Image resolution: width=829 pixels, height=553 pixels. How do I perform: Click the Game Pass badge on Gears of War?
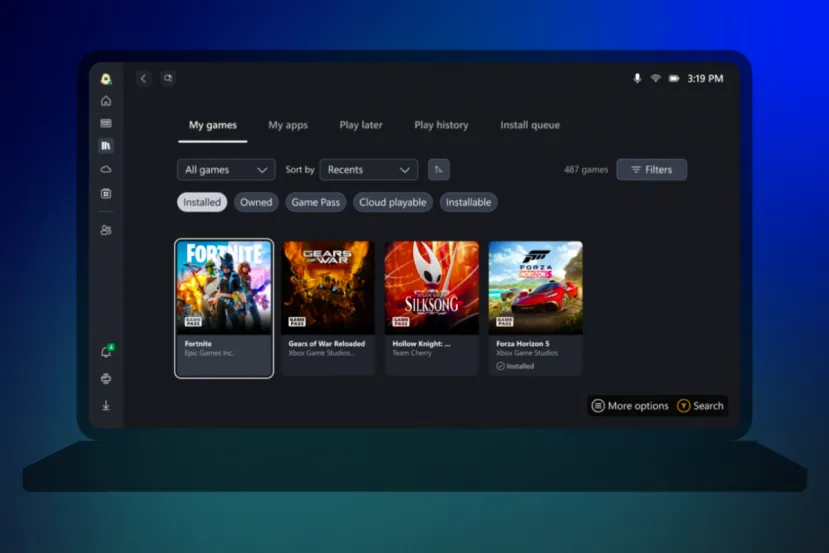click(x=297, y=321)
